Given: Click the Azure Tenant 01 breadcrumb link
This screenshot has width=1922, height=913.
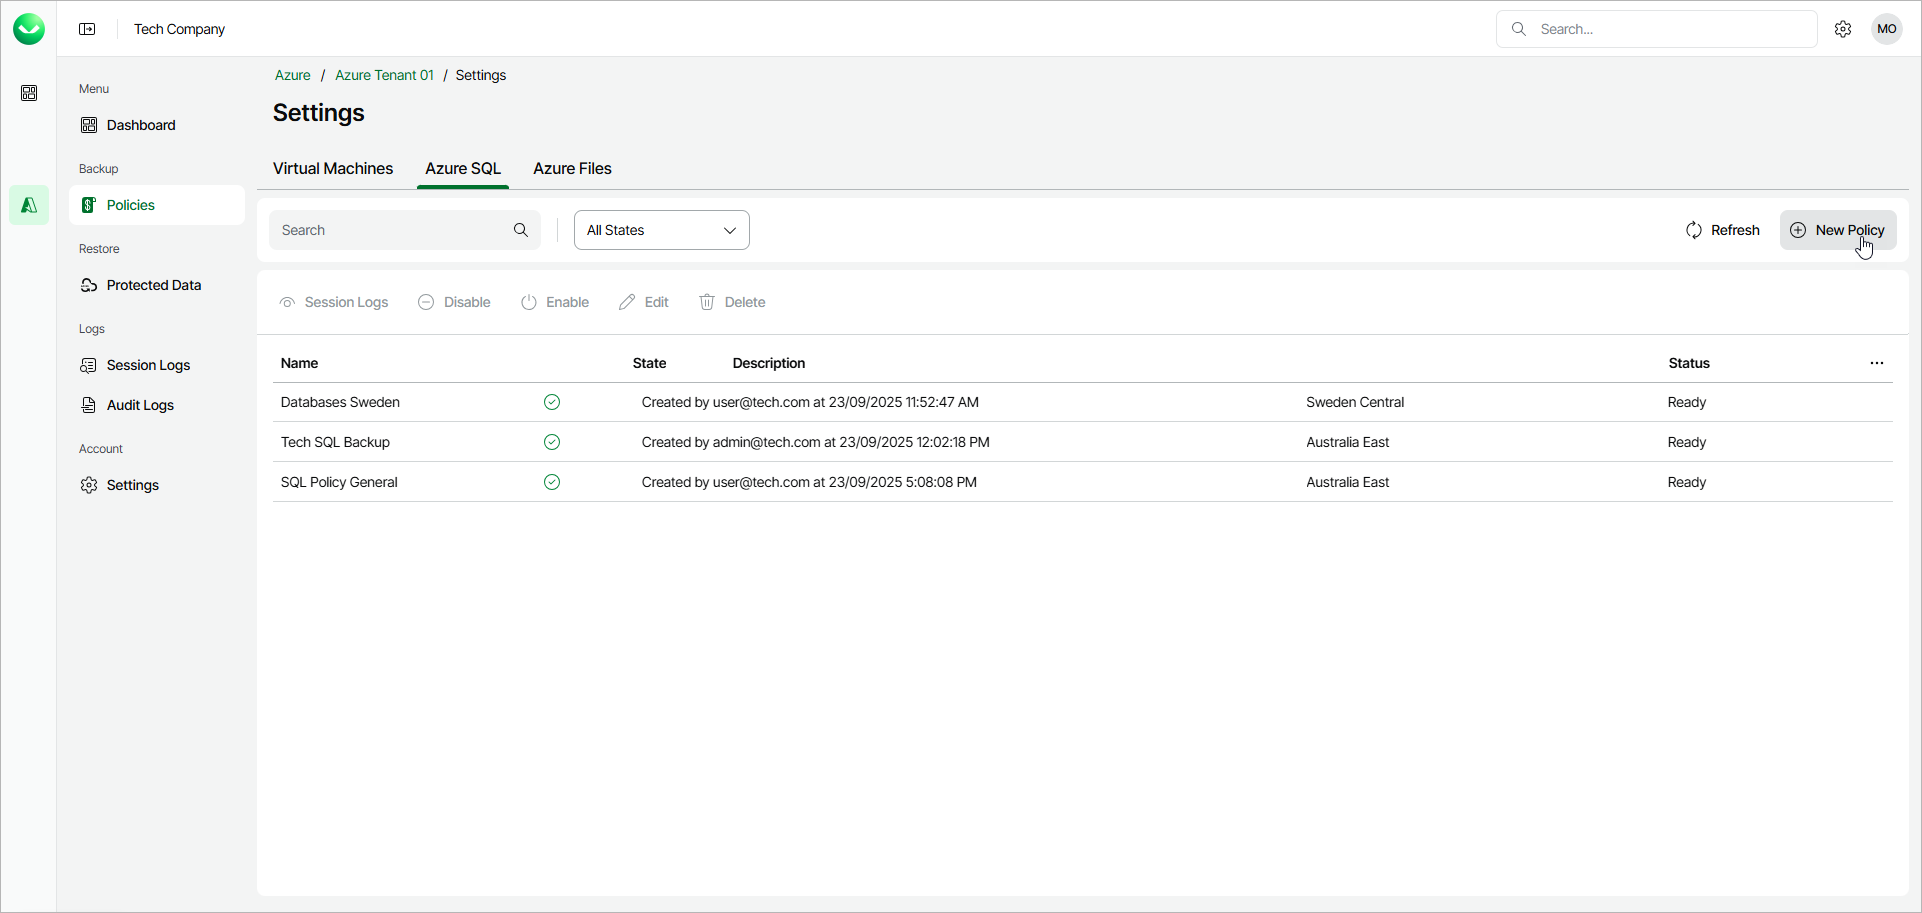Looking at the screenshot, I should click(384, 75).
